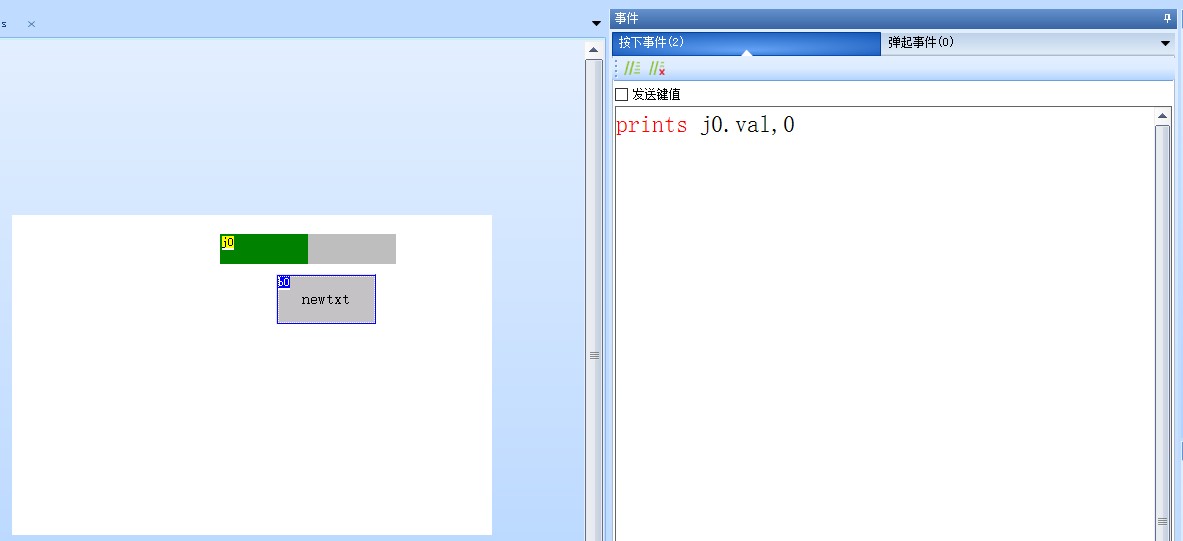The image size is (1183, 541).
Task: Switch to the 按下事件(2) tab
Action: [x=745, y=43]
